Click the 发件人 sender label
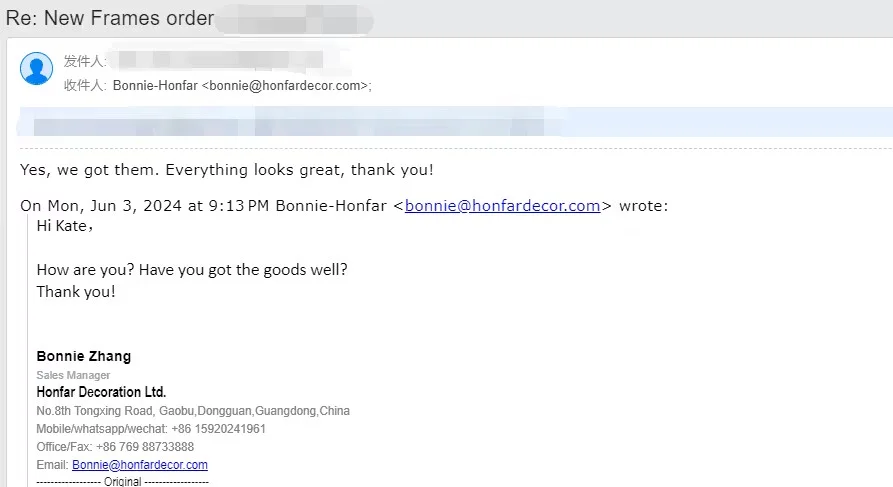 tap(84, 61)
